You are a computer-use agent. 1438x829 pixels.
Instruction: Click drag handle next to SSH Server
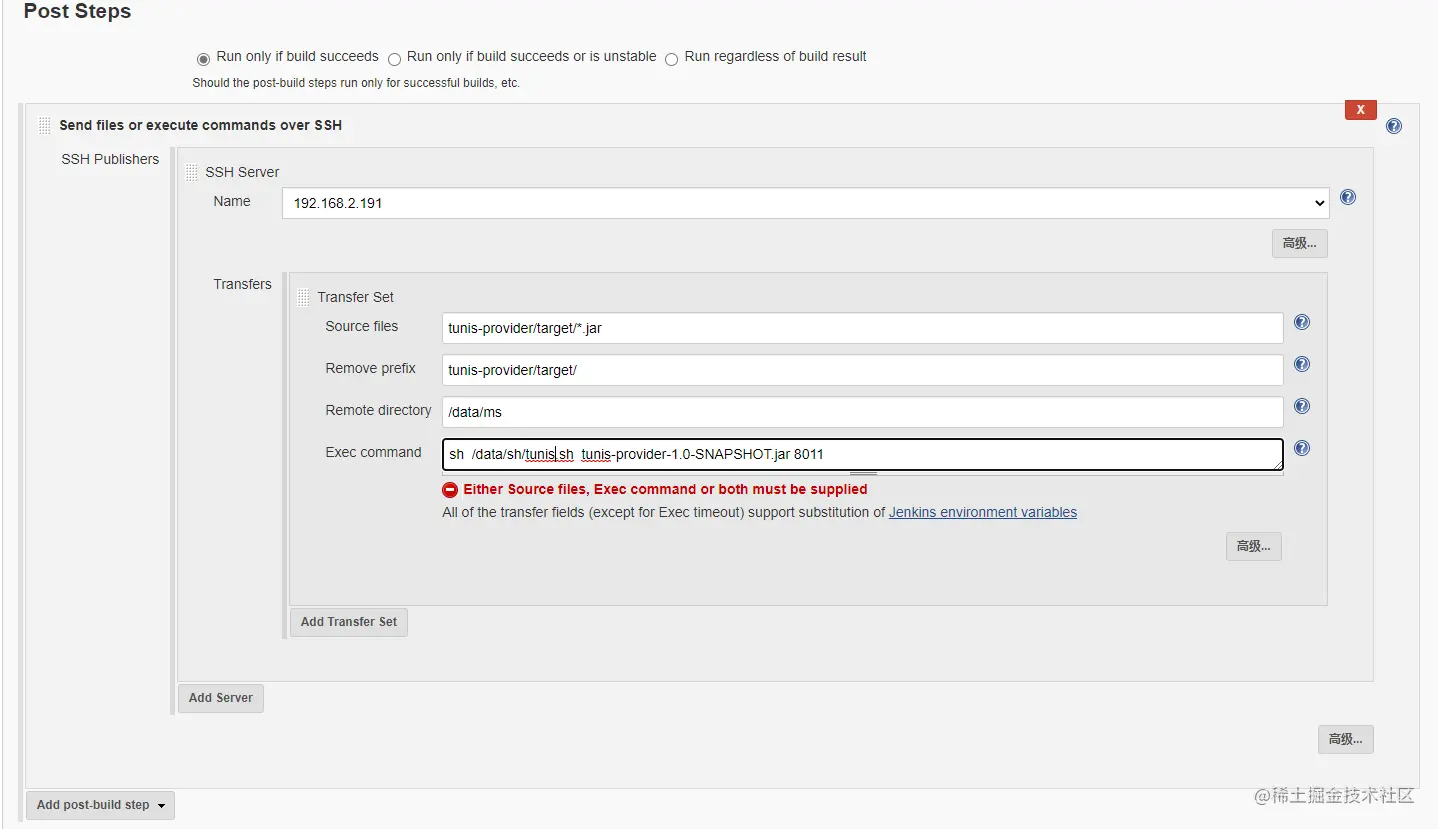[192, 172]
